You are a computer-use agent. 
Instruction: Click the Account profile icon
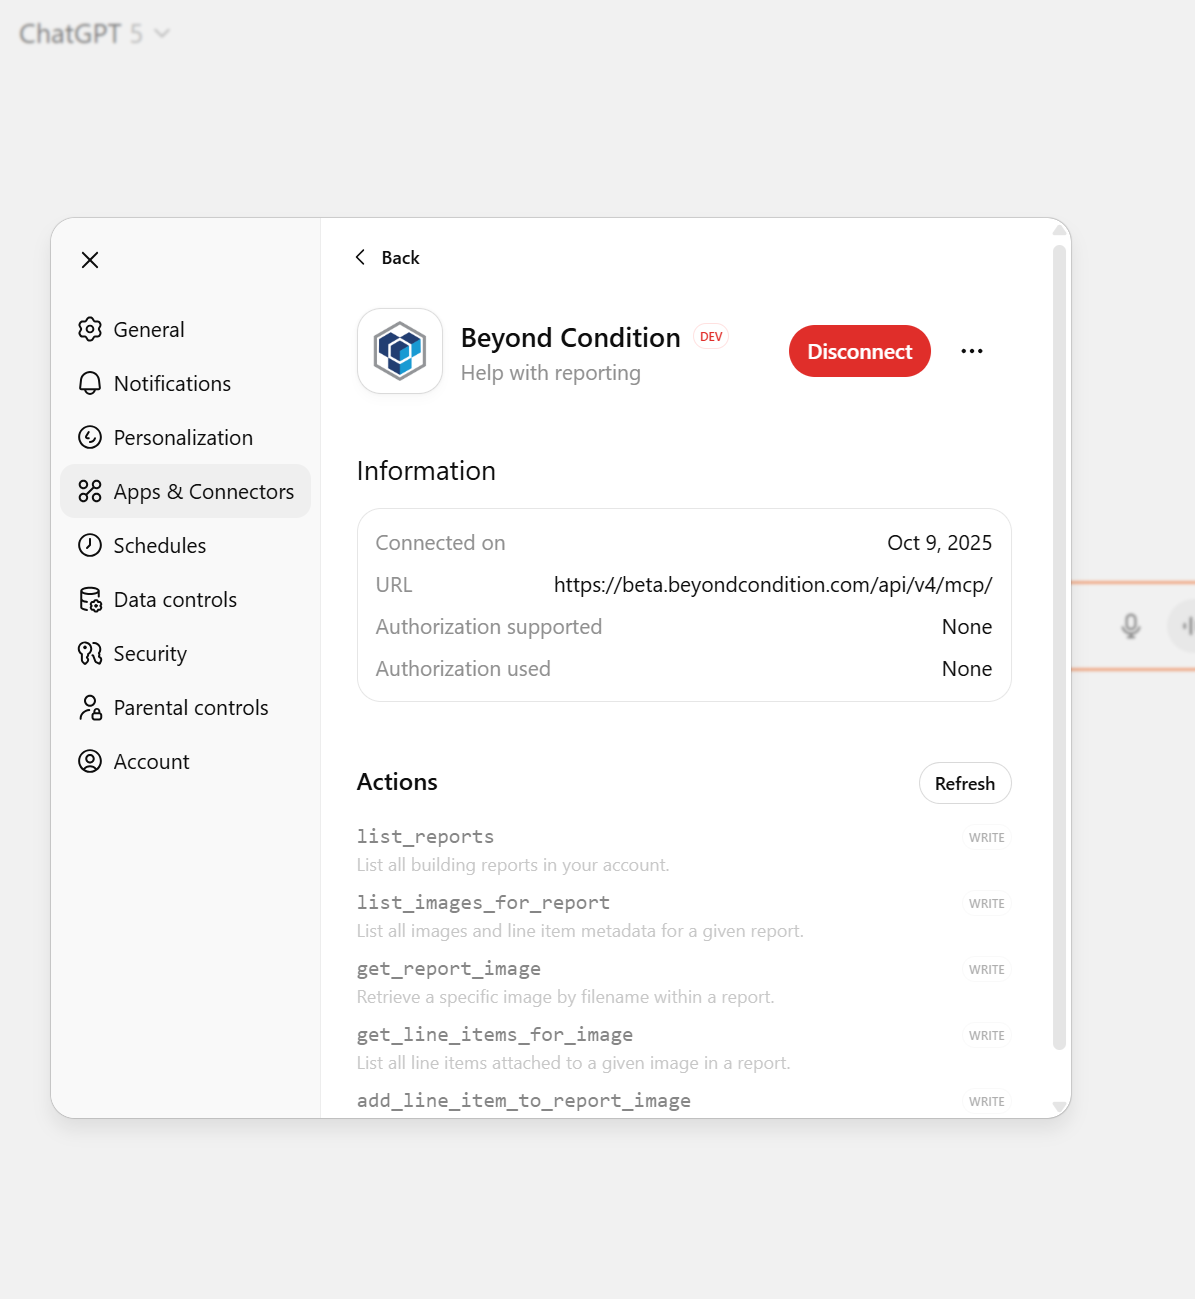90,761
